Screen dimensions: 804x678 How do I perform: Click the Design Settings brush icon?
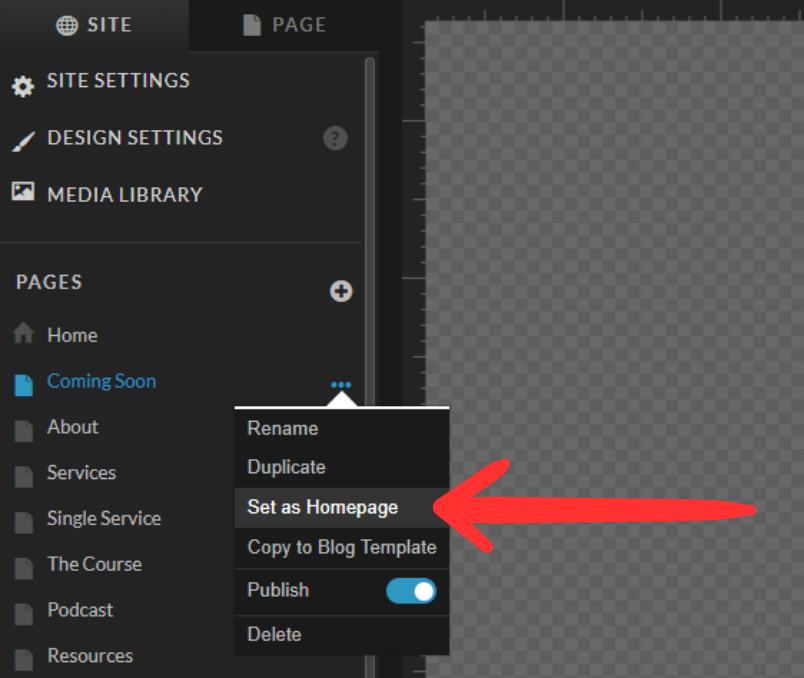[23, 142]
